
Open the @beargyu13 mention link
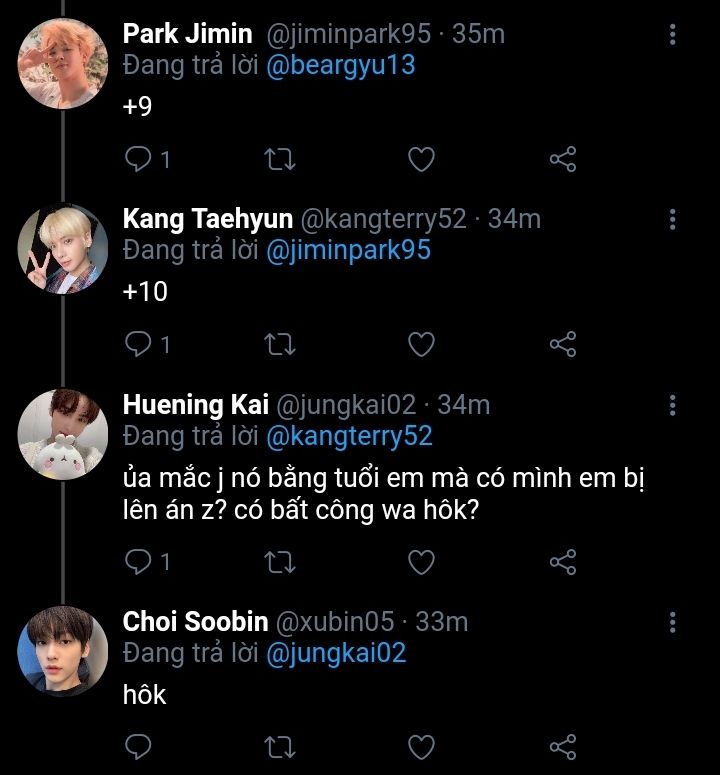[x=341, y=66]
